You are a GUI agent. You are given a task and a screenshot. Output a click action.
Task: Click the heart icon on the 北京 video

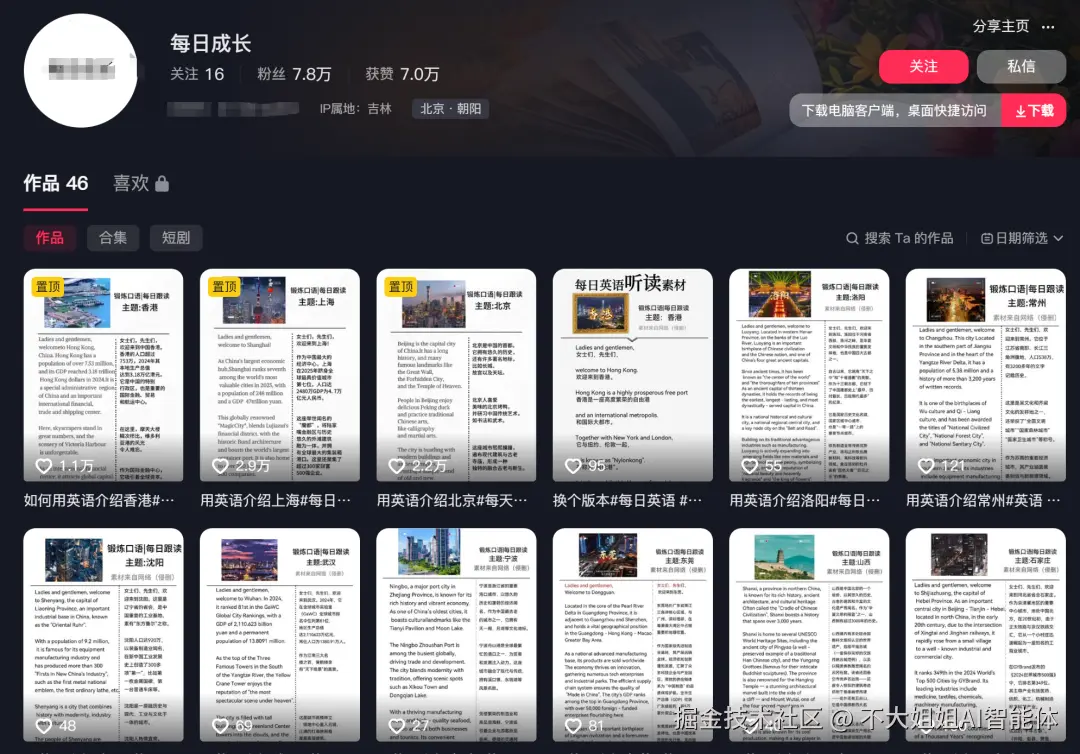pos(397,465)
